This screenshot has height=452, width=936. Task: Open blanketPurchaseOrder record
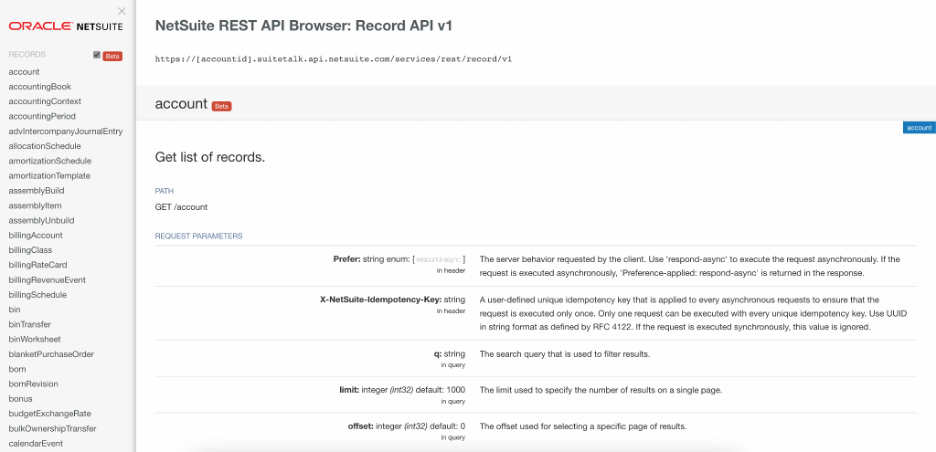pos(51,354)
